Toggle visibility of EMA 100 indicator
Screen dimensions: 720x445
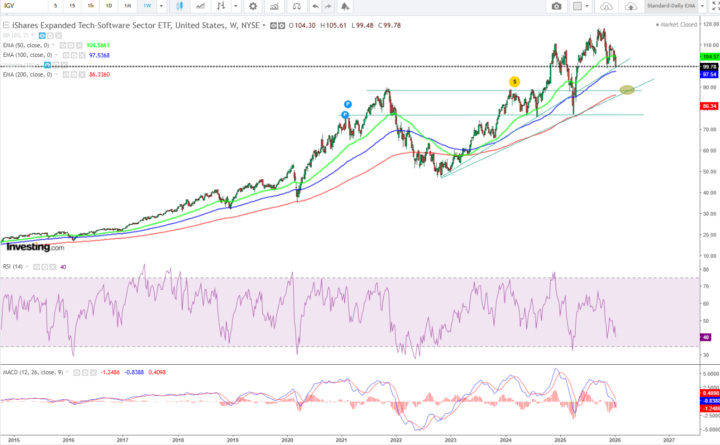[x=66, y=55]
